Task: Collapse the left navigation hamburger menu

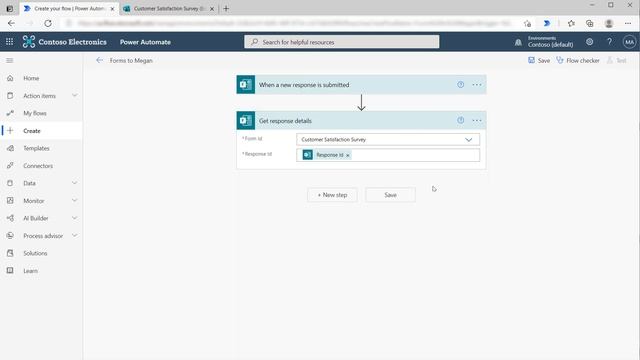Action: click(x=10, y=60)
